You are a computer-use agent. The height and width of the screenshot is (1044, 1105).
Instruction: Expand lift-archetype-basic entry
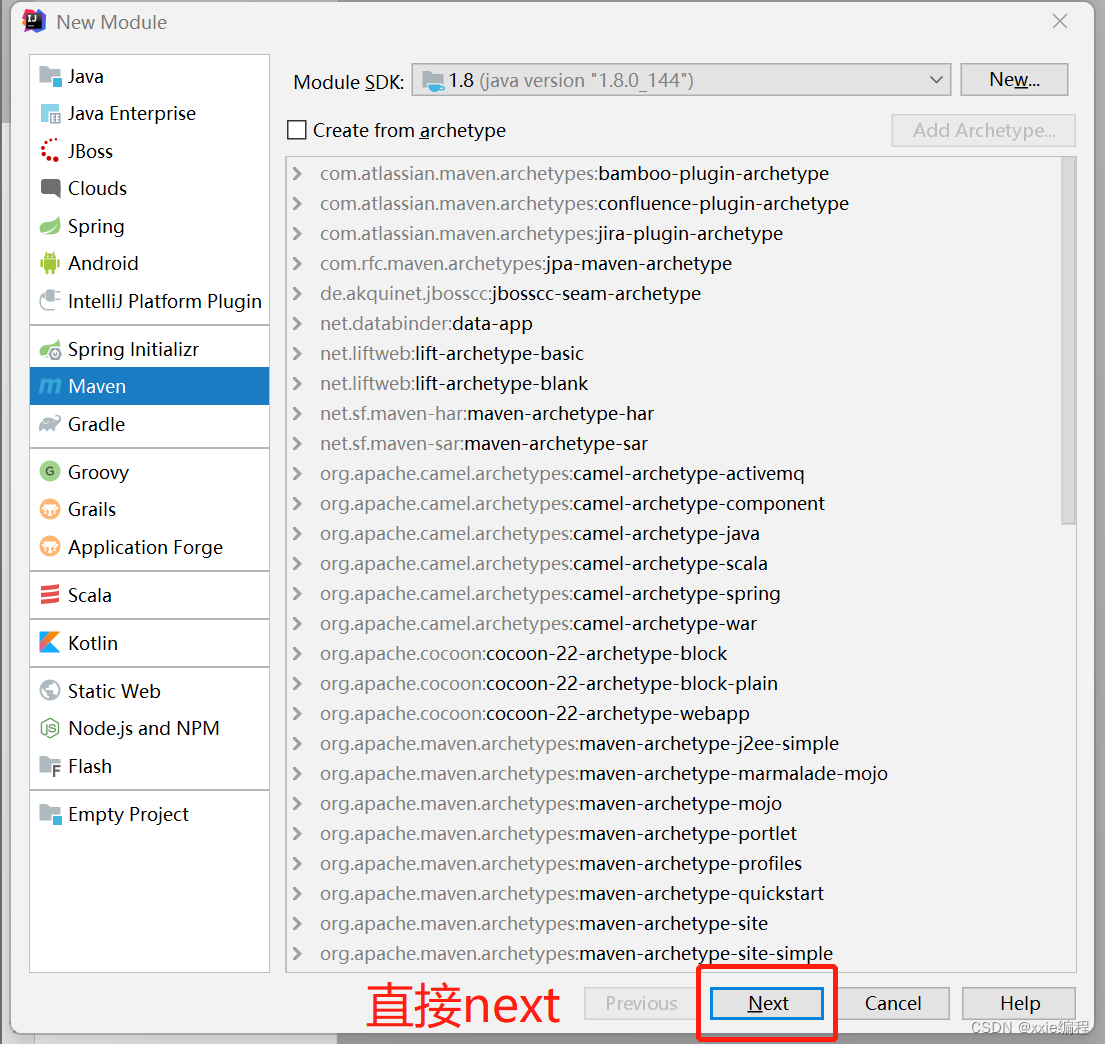pos(297,353)
